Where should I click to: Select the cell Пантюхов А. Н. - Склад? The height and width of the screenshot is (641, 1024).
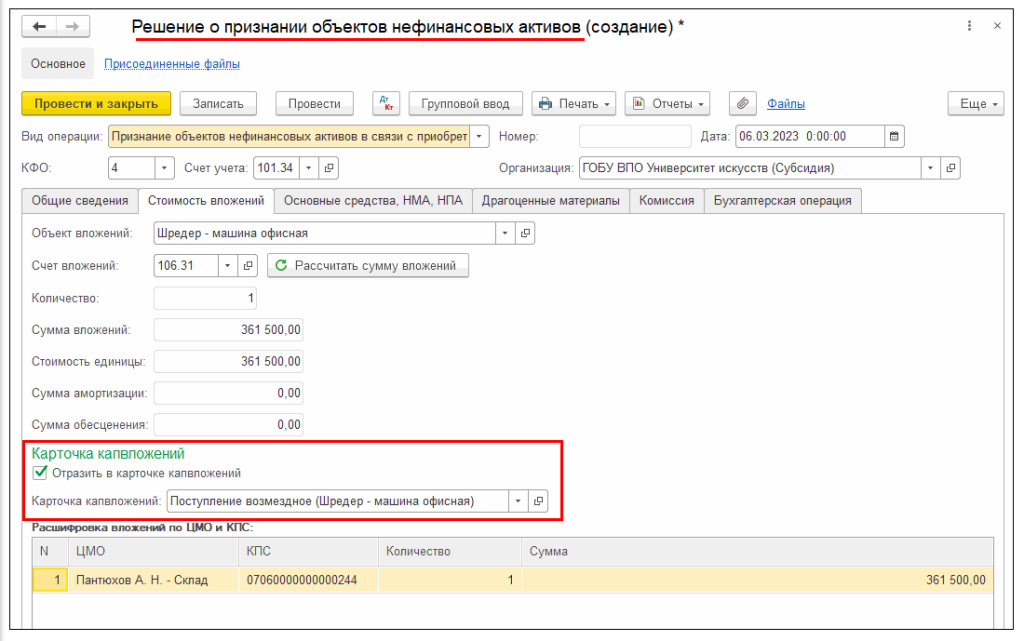coord(153,580)
